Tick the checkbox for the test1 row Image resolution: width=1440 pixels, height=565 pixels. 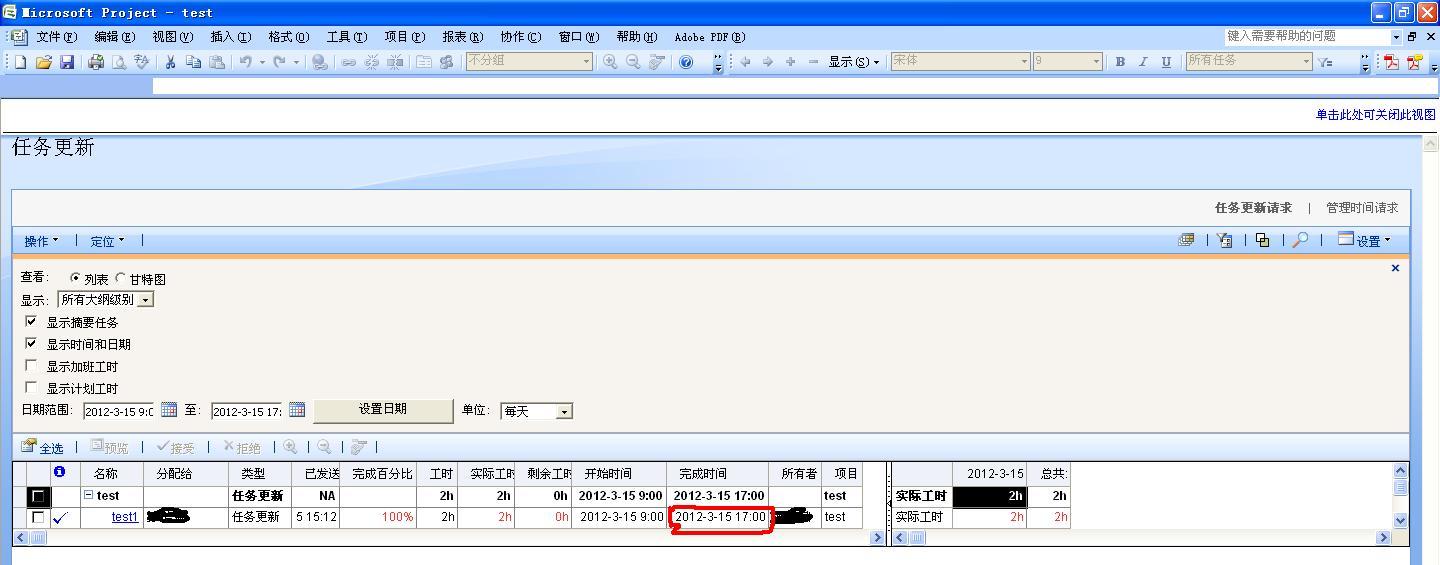38,518
